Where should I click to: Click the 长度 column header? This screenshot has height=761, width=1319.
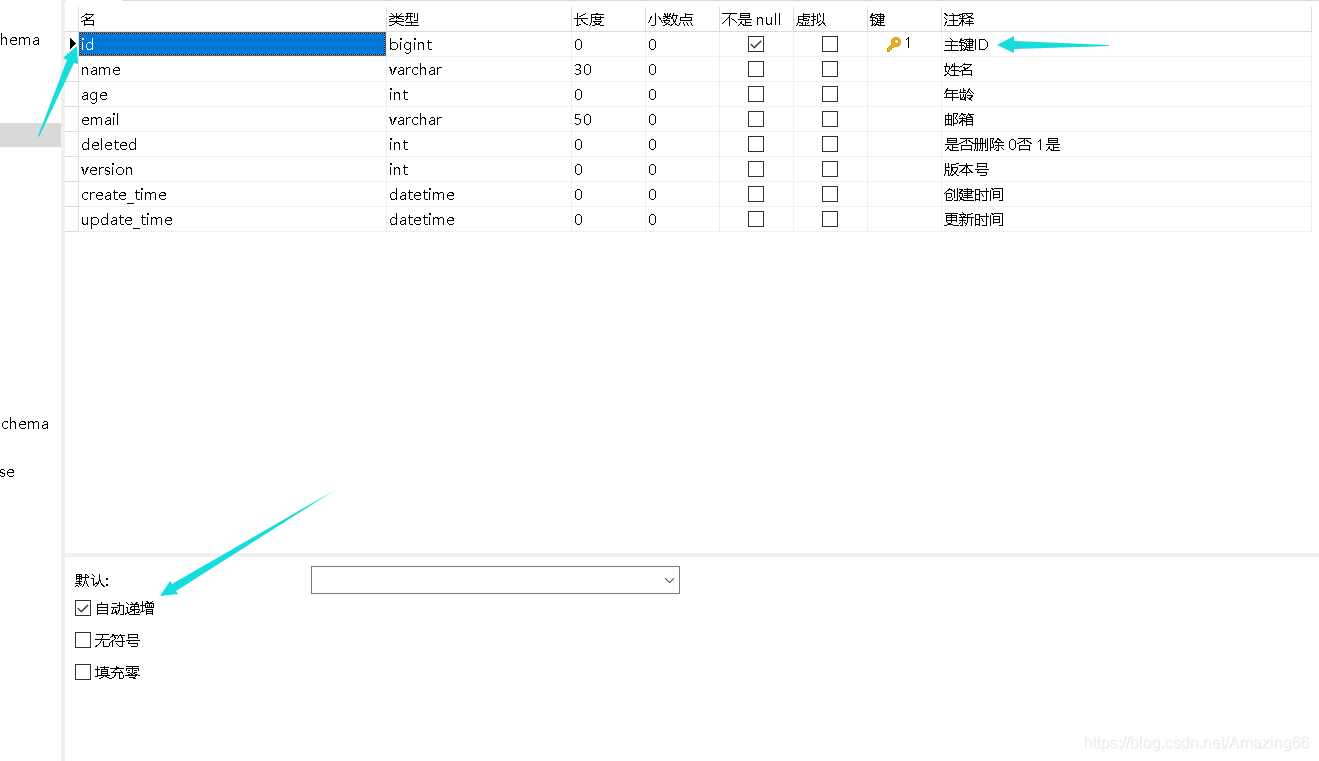tap(608, 20)
